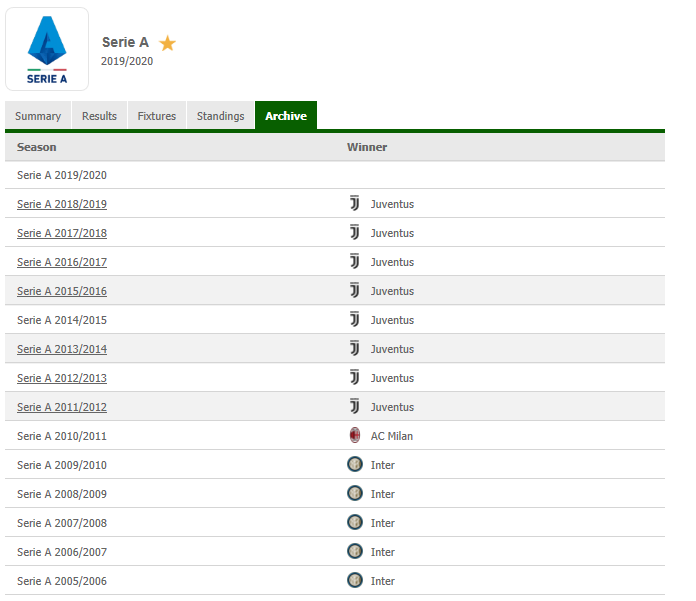Click the Winner column header

pyautogui.click(x=367, y=147)
